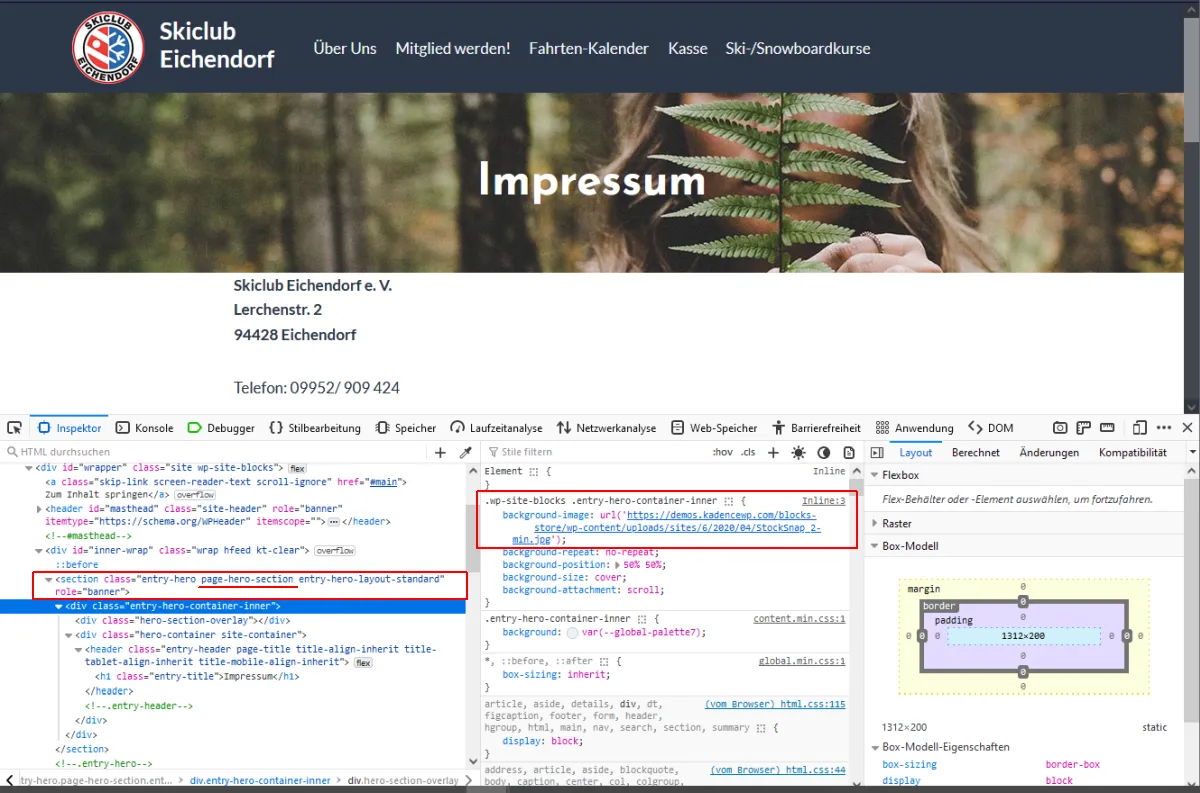
Task: Open the Kompatibilität sidebar tab
Action: coord(1132,453)
